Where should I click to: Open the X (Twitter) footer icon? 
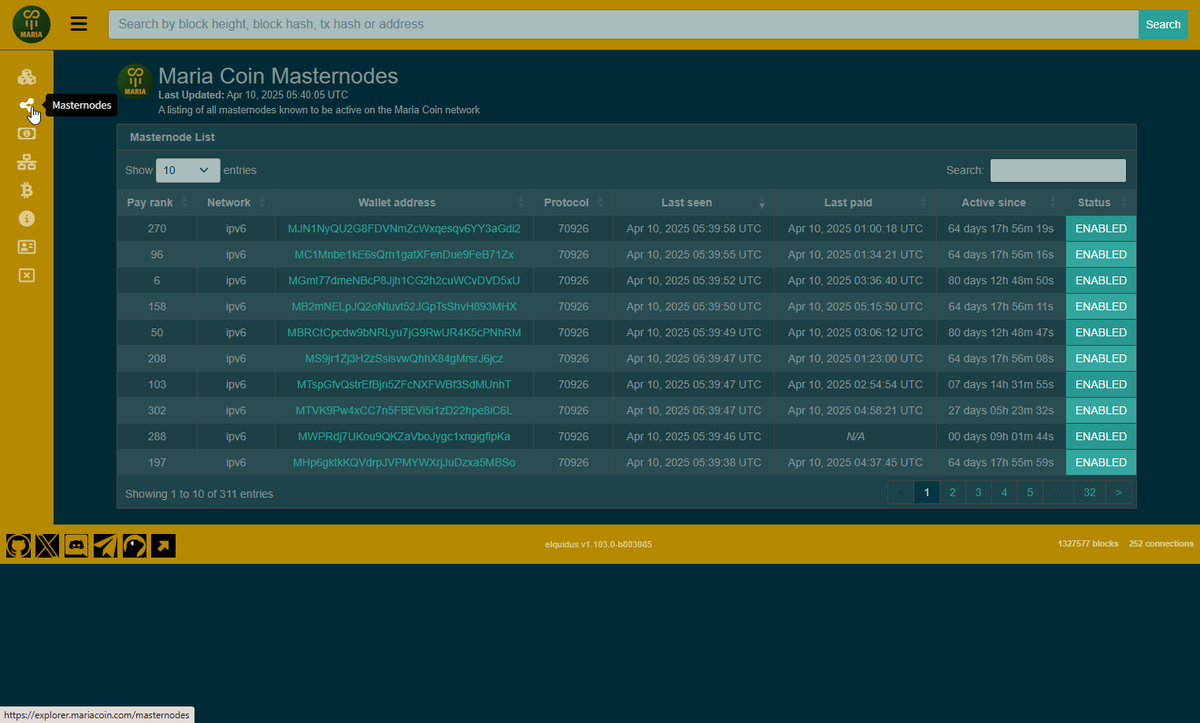[x=47, y=545]
